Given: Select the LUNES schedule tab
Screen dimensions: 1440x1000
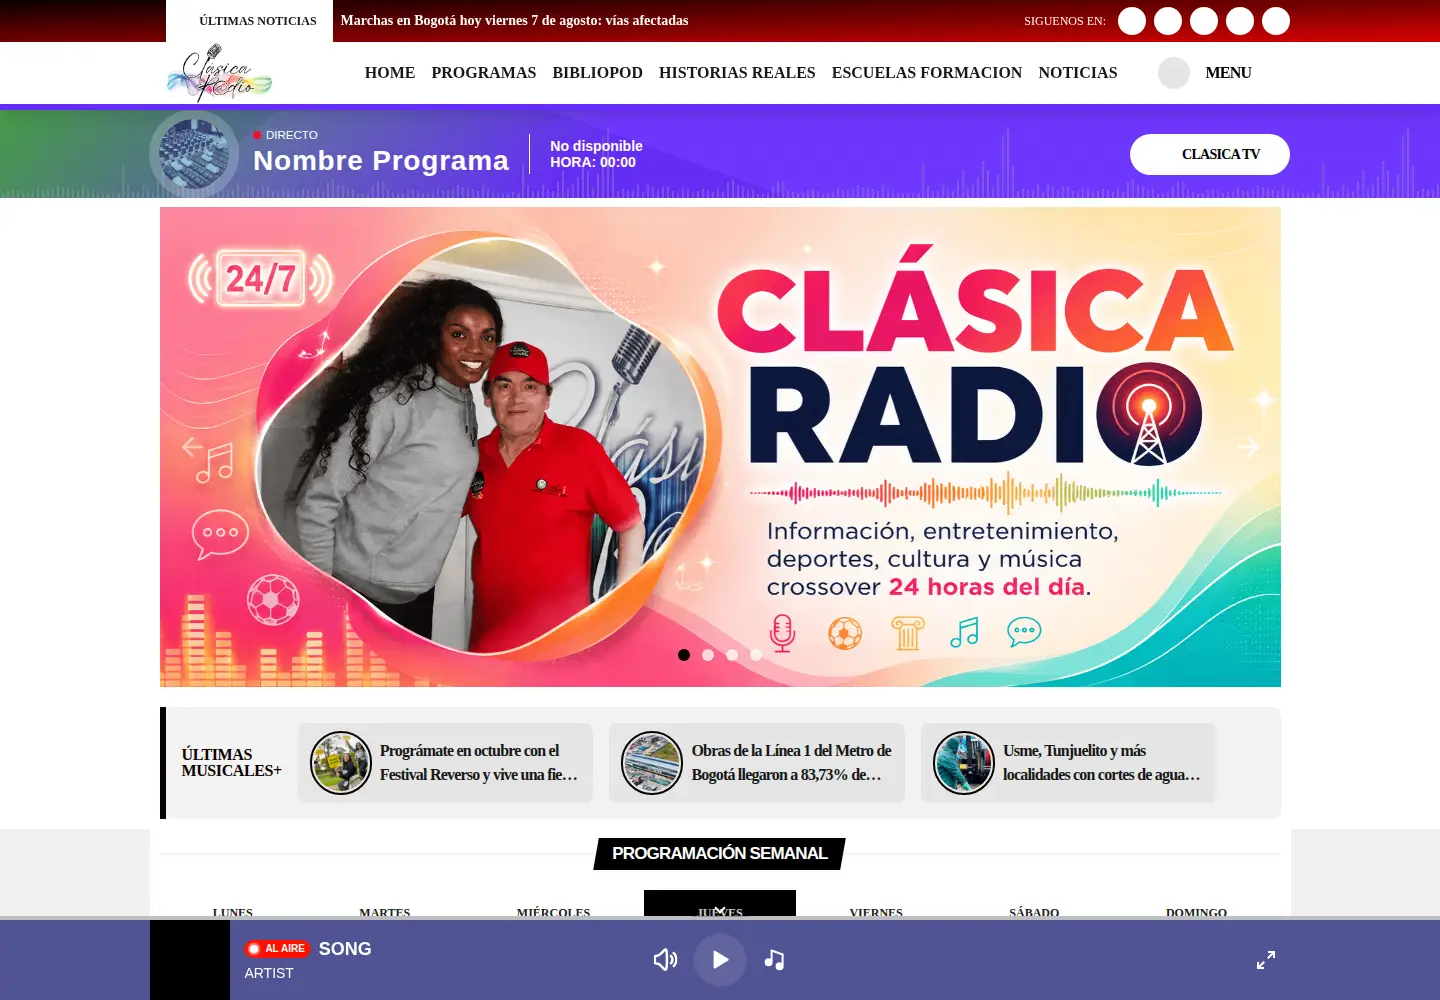Looking at the screenshot, I should (x=233, y=912).
